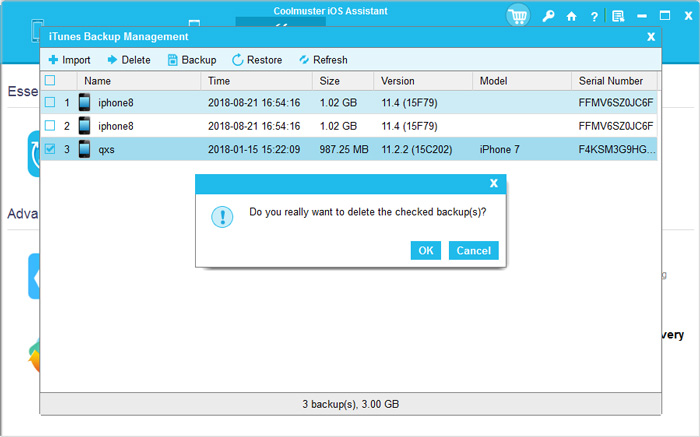Viewport: 700px width, 437px height.
Task: Uncheck the box for qxs backup
Action: [x=50, y=149]
